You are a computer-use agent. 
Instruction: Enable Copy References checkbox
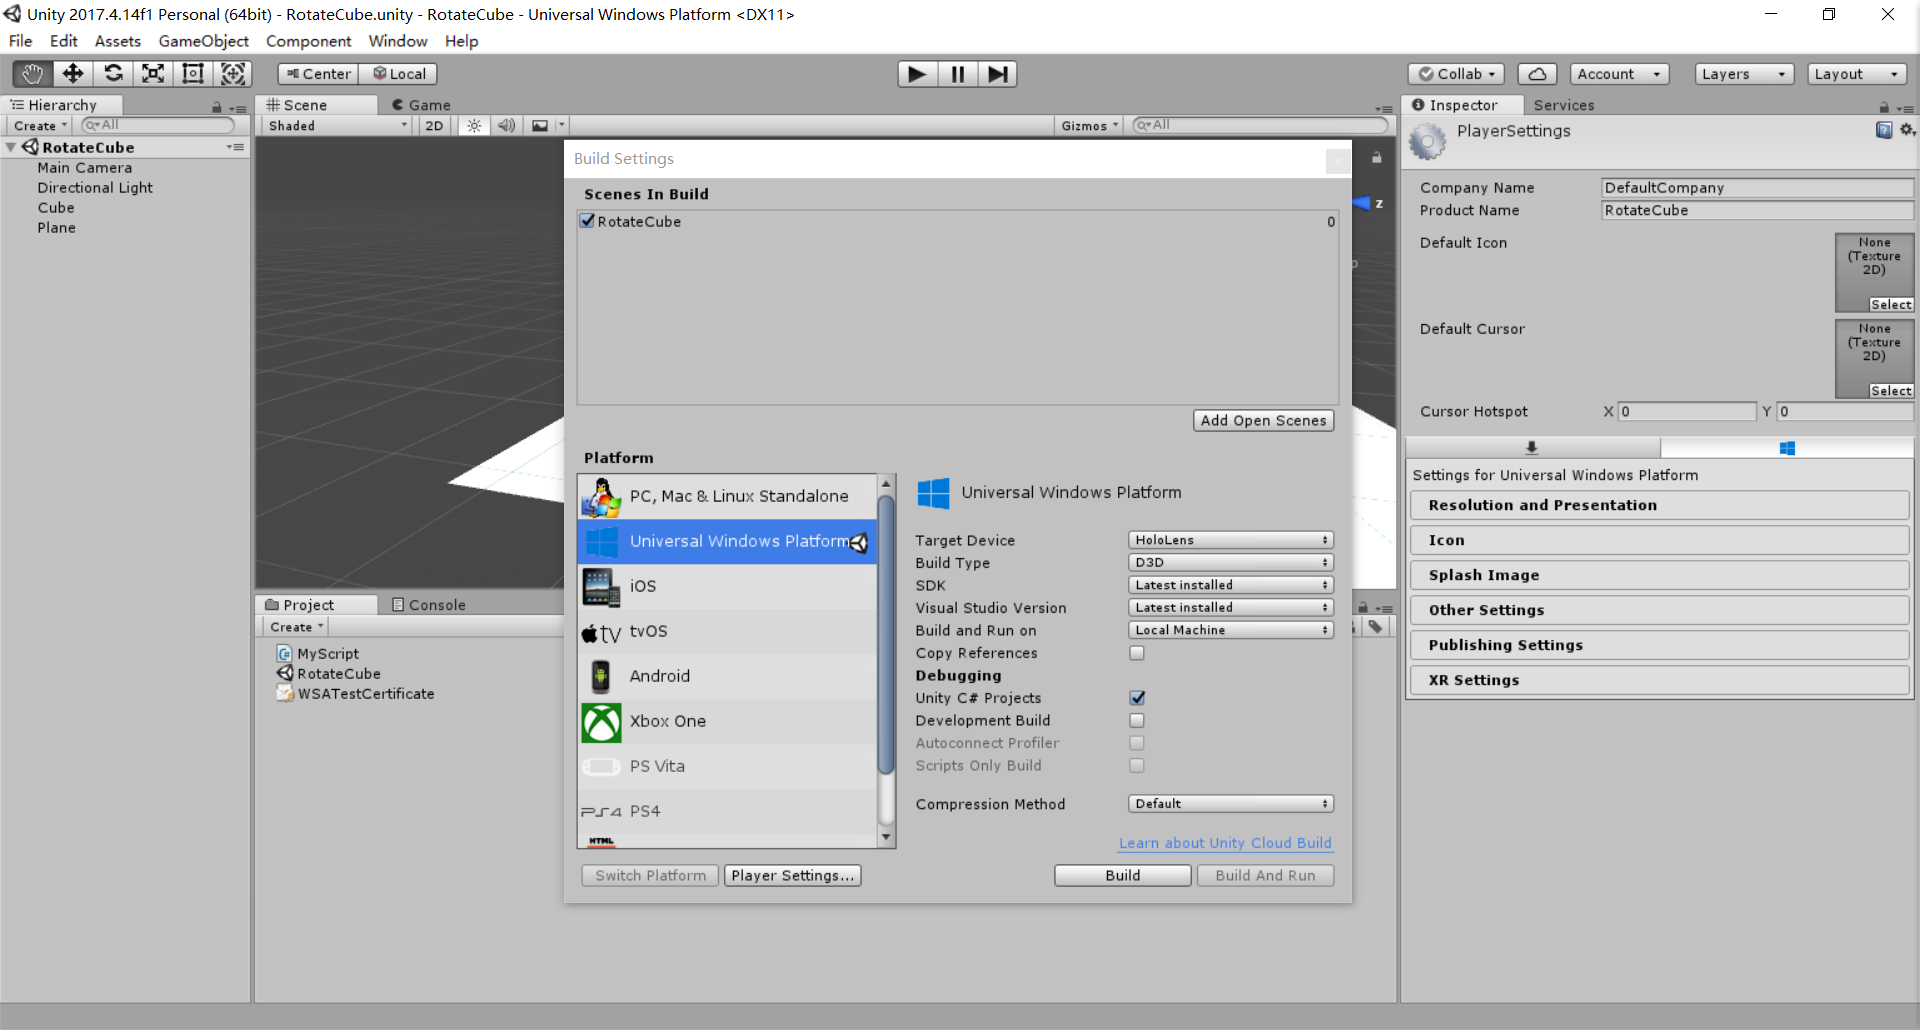(x=1137, y=653)
